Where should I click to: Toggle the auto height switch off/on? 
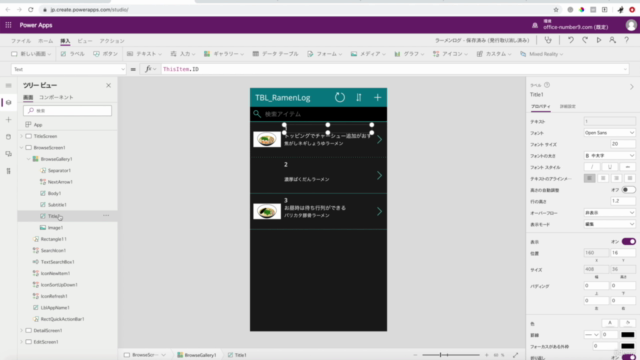629,190
